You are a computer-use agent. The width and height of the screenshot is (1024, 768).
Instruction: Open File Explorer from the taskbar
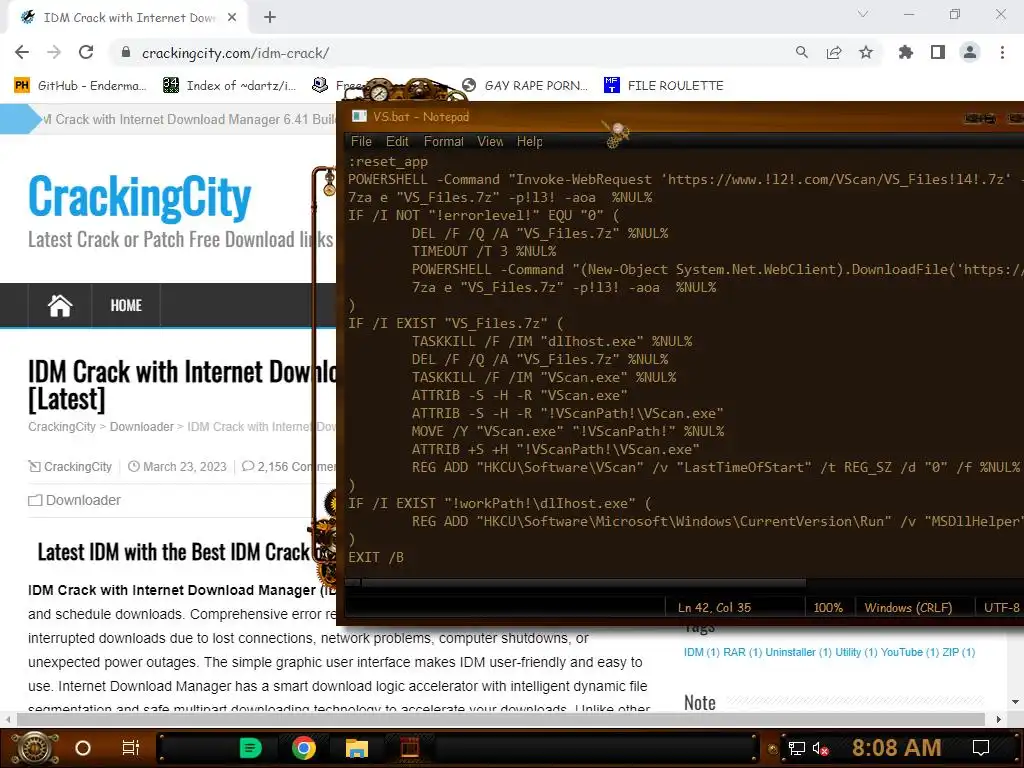pos(357,748)
